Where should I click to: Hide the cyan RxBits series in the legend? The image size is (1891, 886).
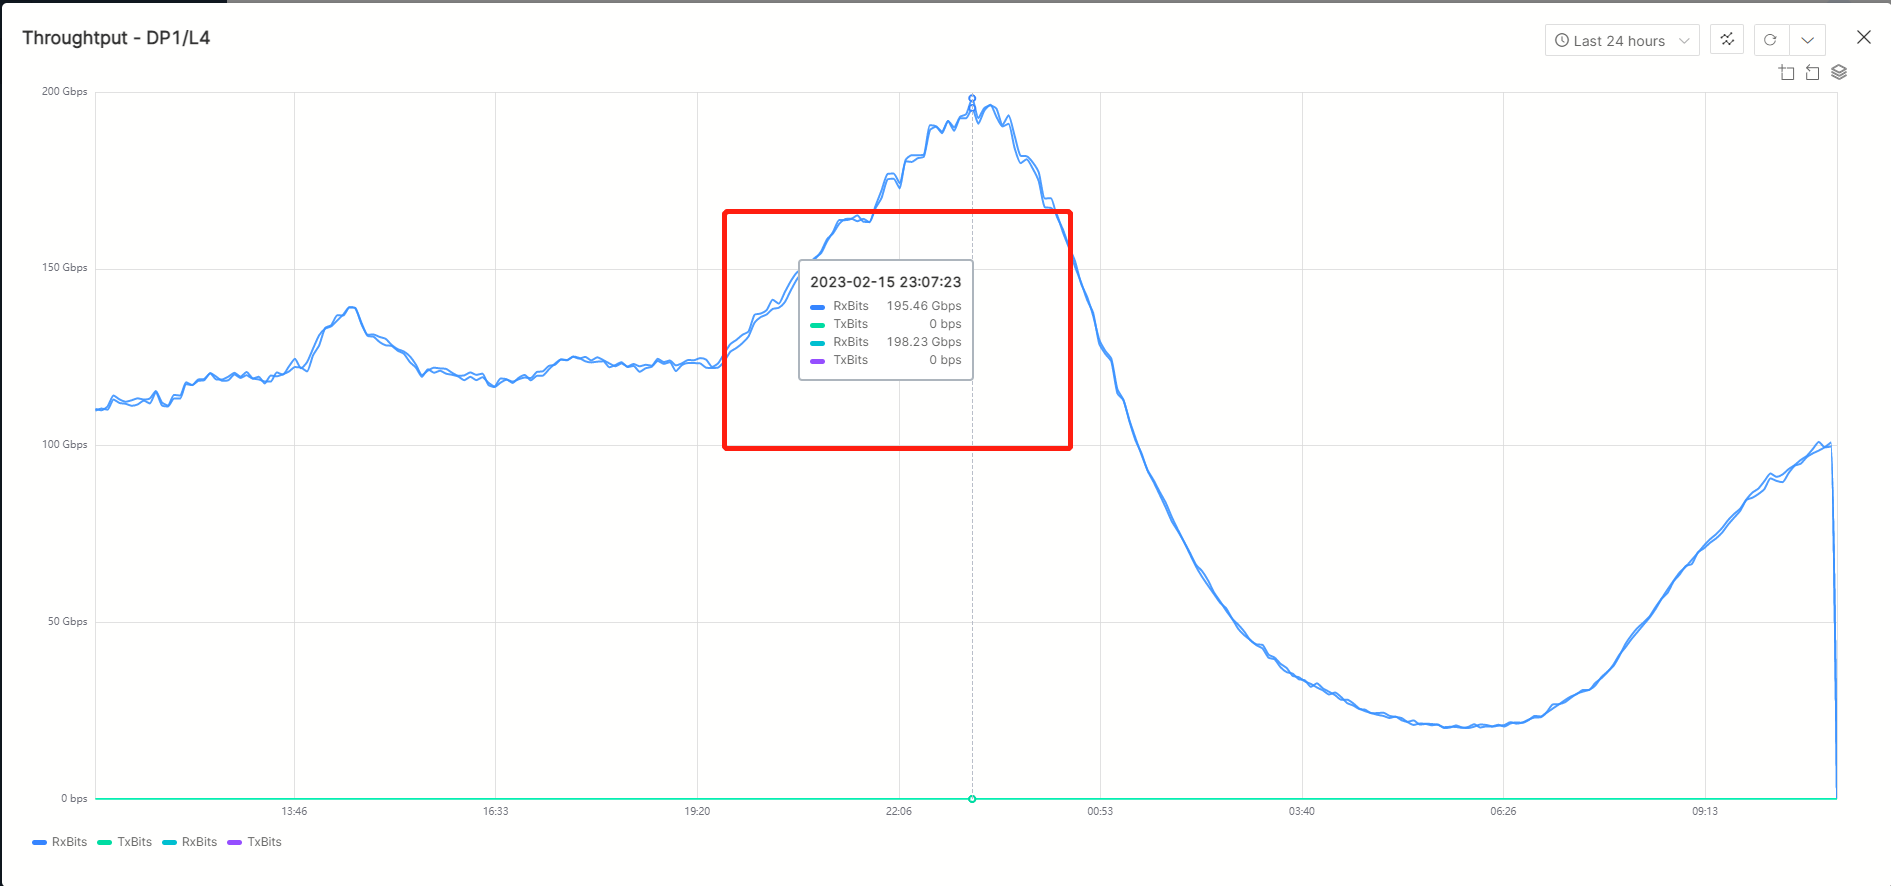190,842
